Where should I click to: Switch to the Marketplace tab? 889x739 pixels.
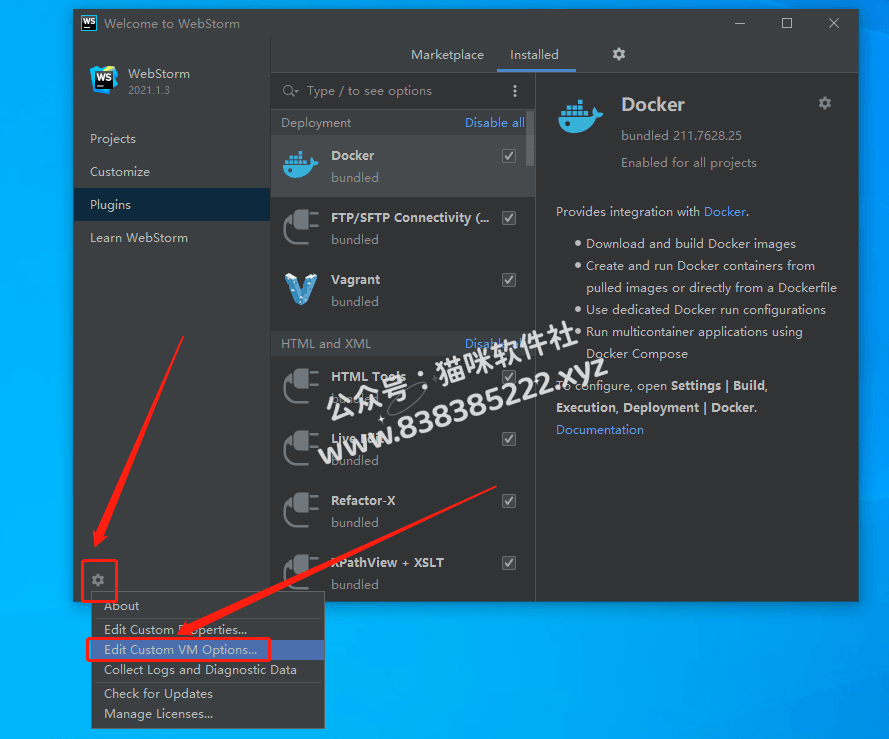(x=447, y=55)
